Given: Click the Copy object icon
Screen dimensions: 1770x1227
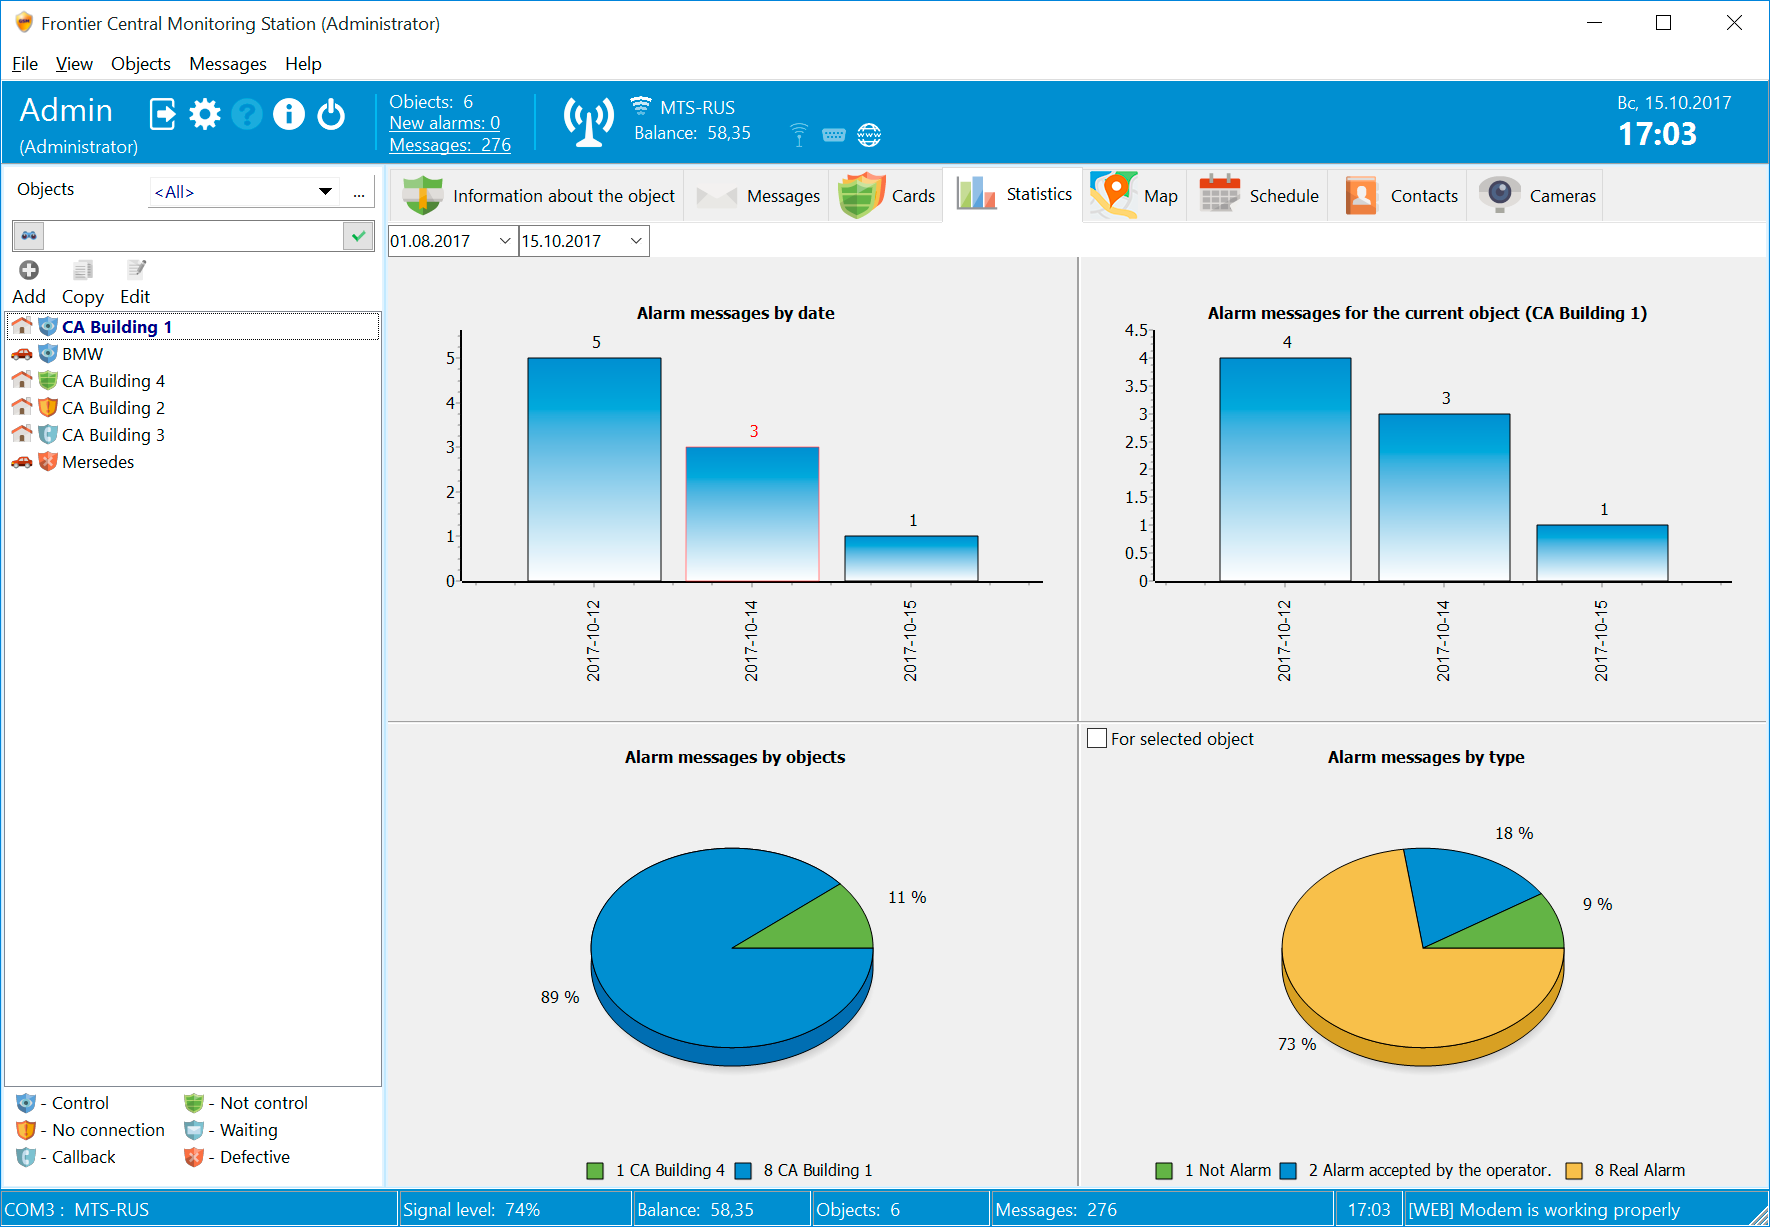Looking at the screenshot, I should tap(83, 270).
